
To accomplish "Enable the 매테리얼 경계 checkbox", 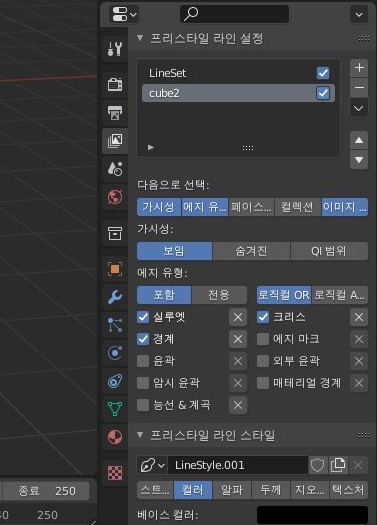I will [263, 383].
